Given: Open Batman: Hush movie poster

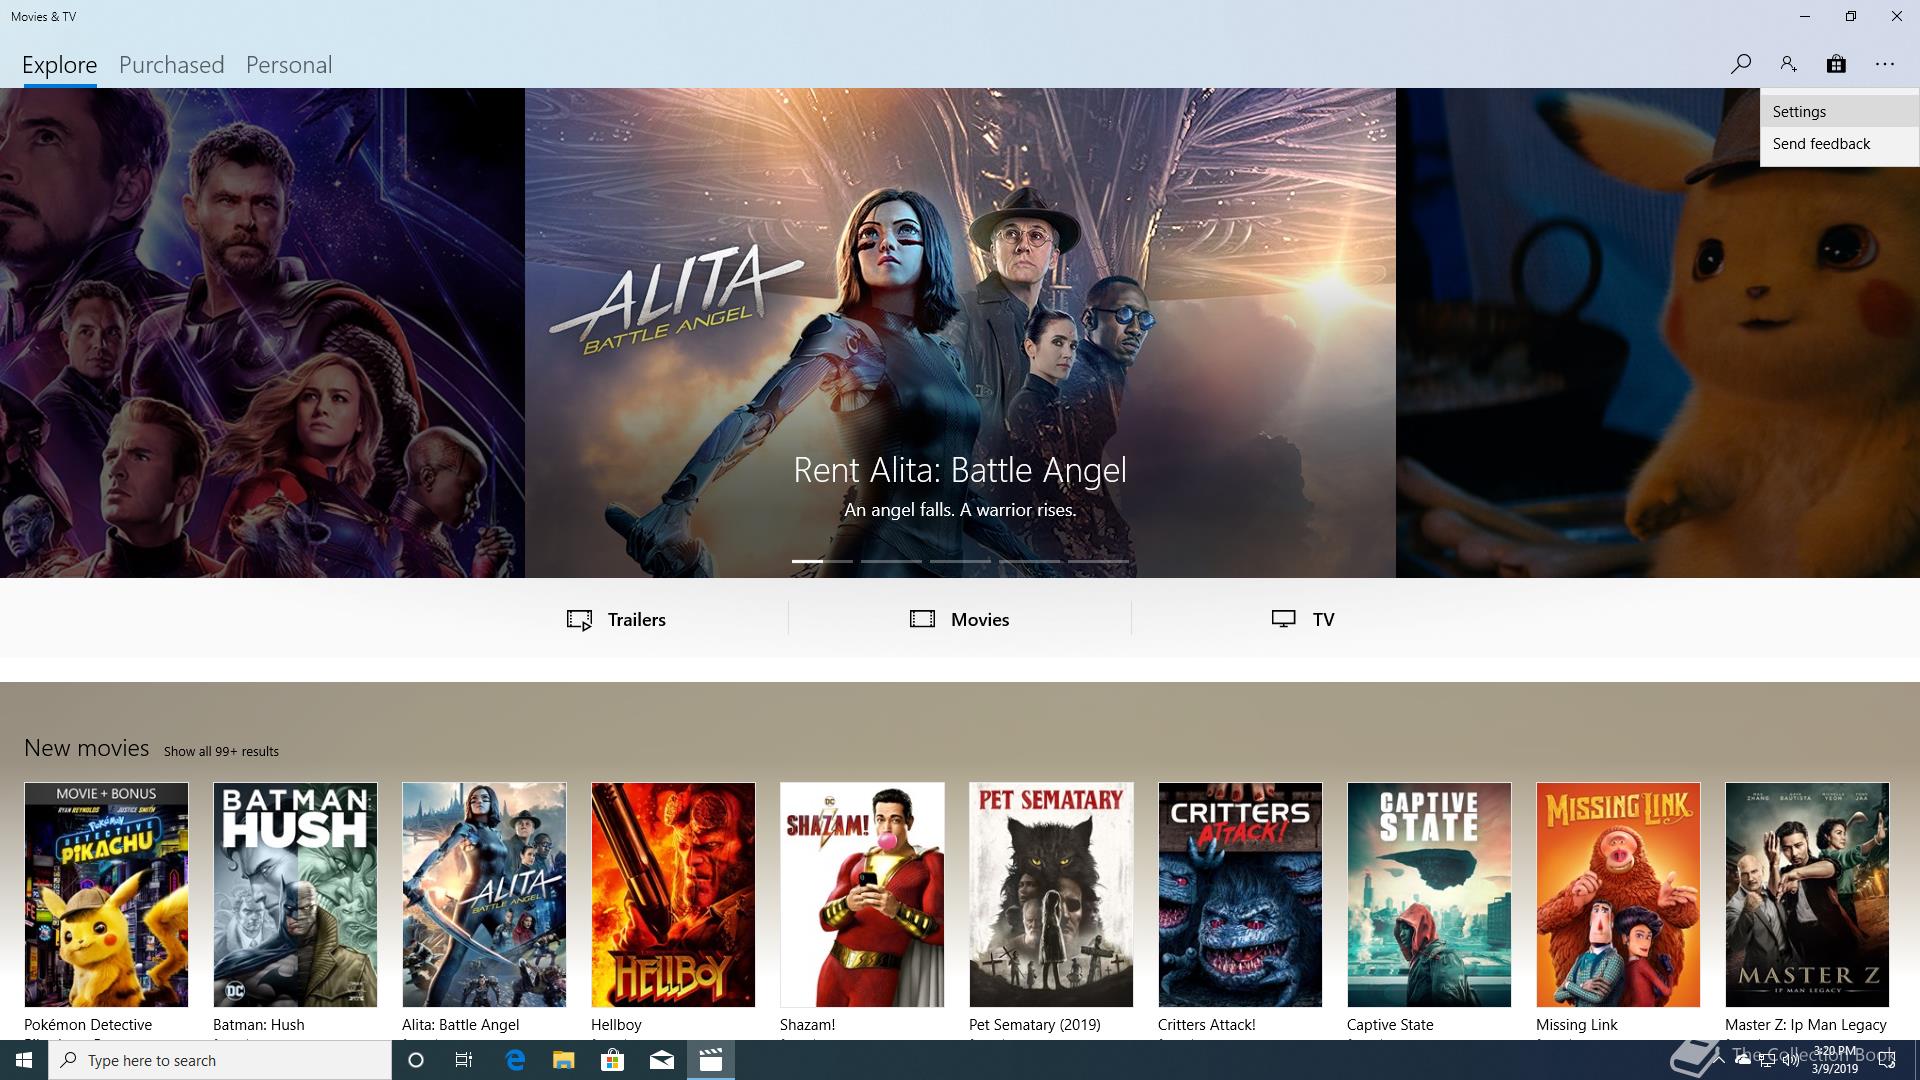Looking at the screenshot, I should tap(295, 895).
